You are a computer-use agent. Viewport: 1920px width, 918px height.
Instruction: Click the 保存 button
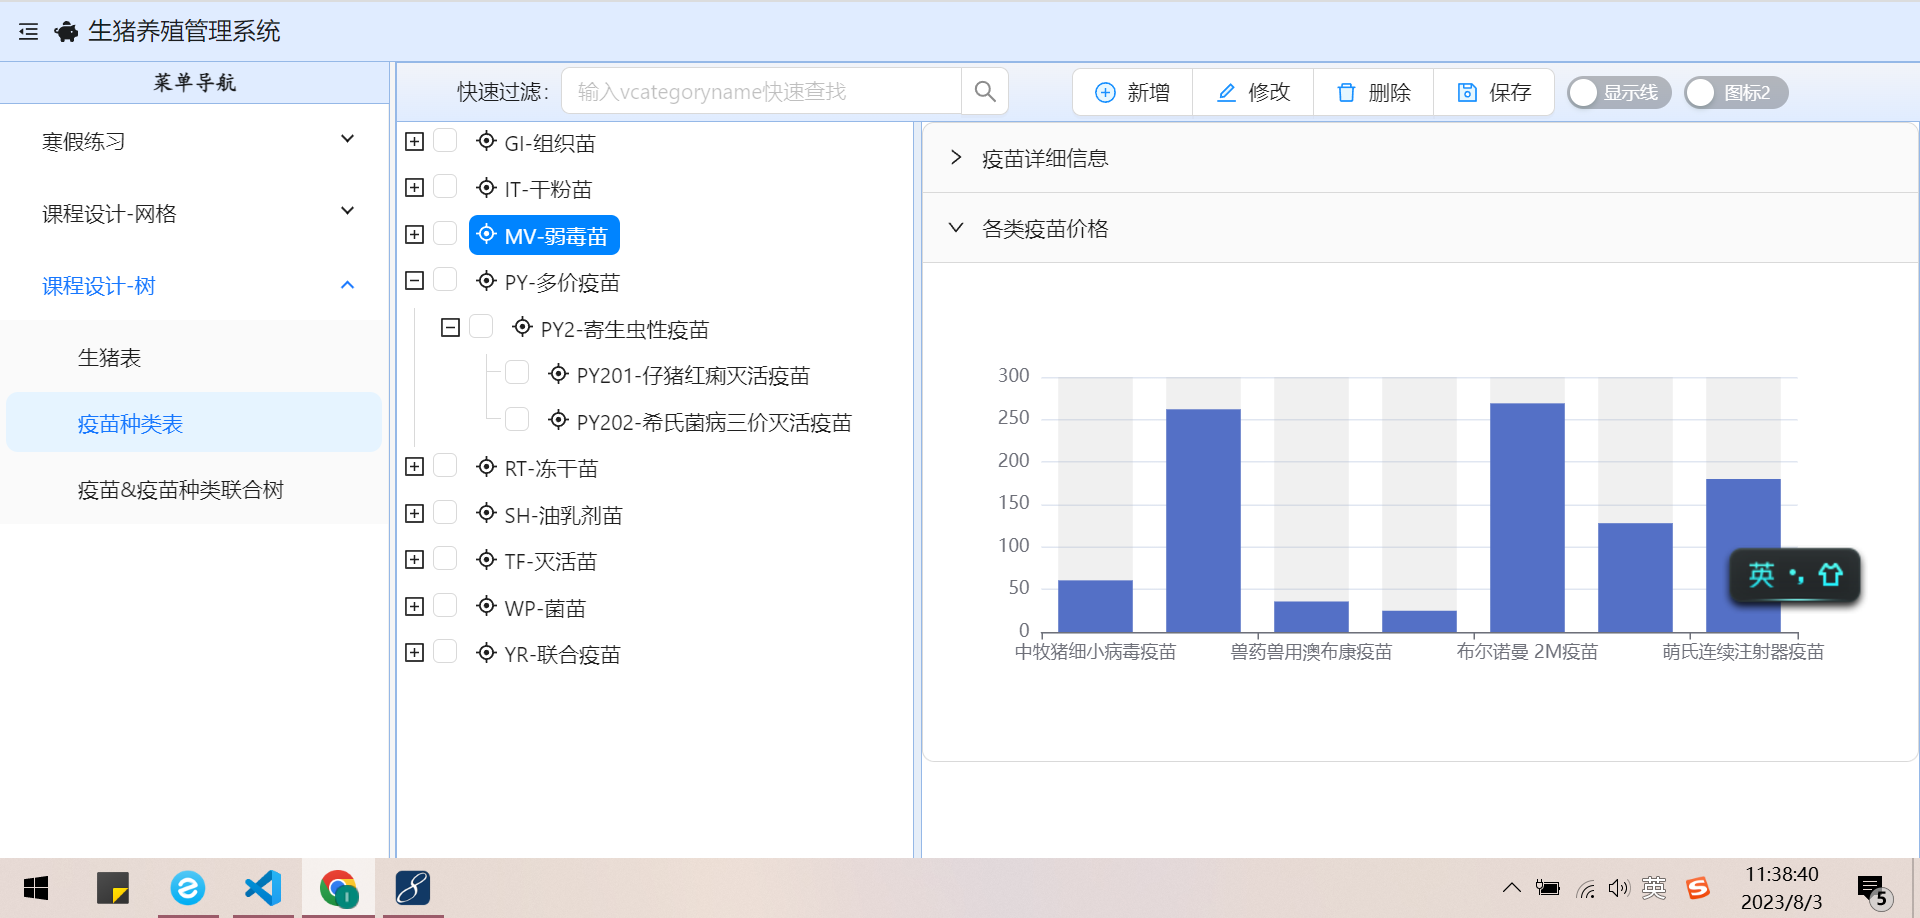pos(1494,92)
